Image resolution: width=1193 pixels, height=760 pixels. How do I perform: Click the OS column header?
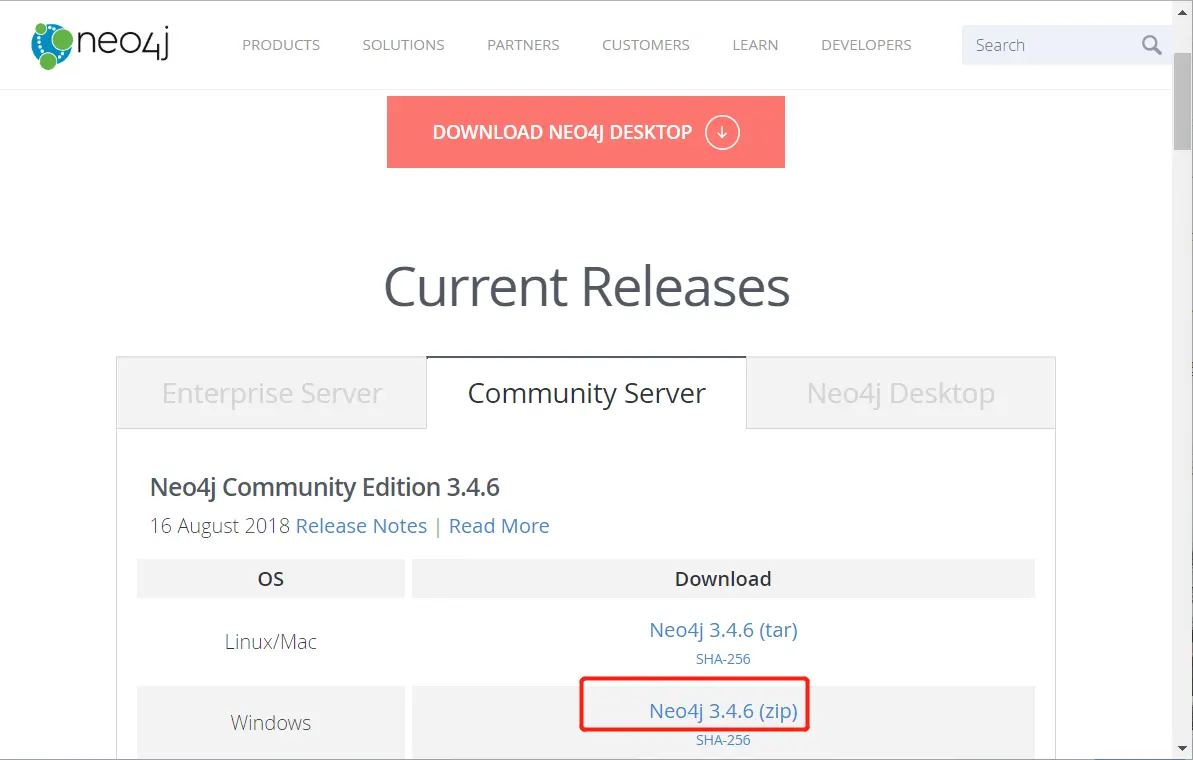click(x=271, y=579)
